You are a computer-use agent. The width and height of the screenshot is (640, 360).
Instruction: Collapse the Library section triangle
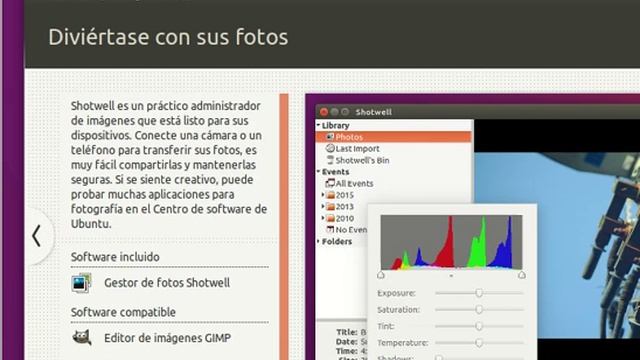[318, 125]
